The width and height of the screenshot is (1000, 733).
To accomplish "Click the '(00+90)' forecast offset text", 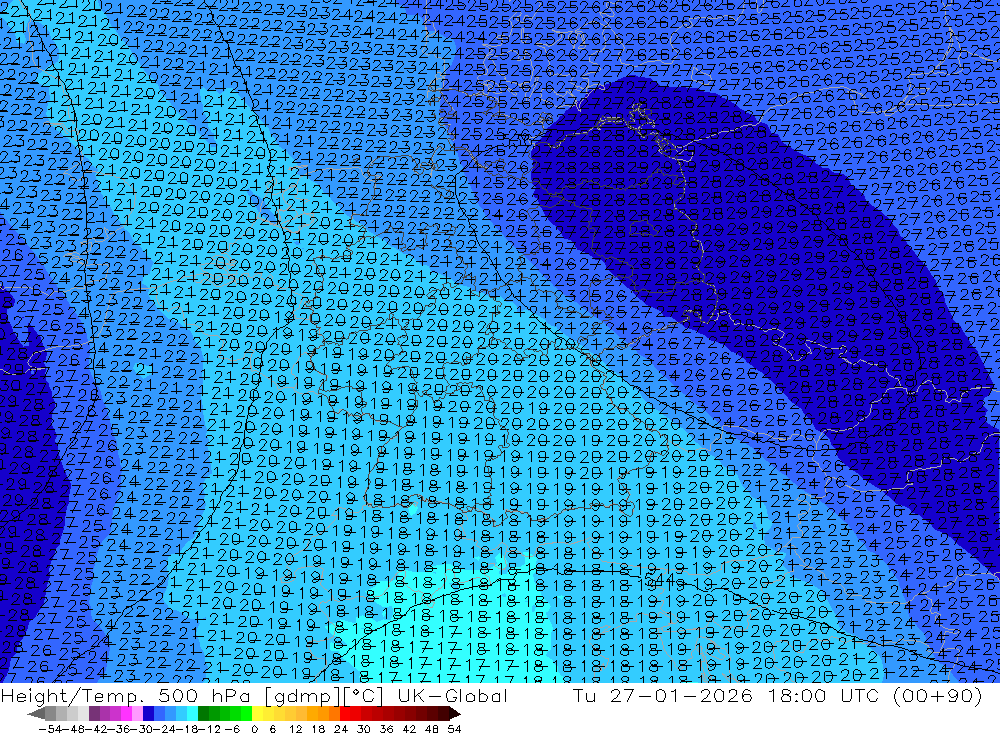I will click(x=936, y=695).
